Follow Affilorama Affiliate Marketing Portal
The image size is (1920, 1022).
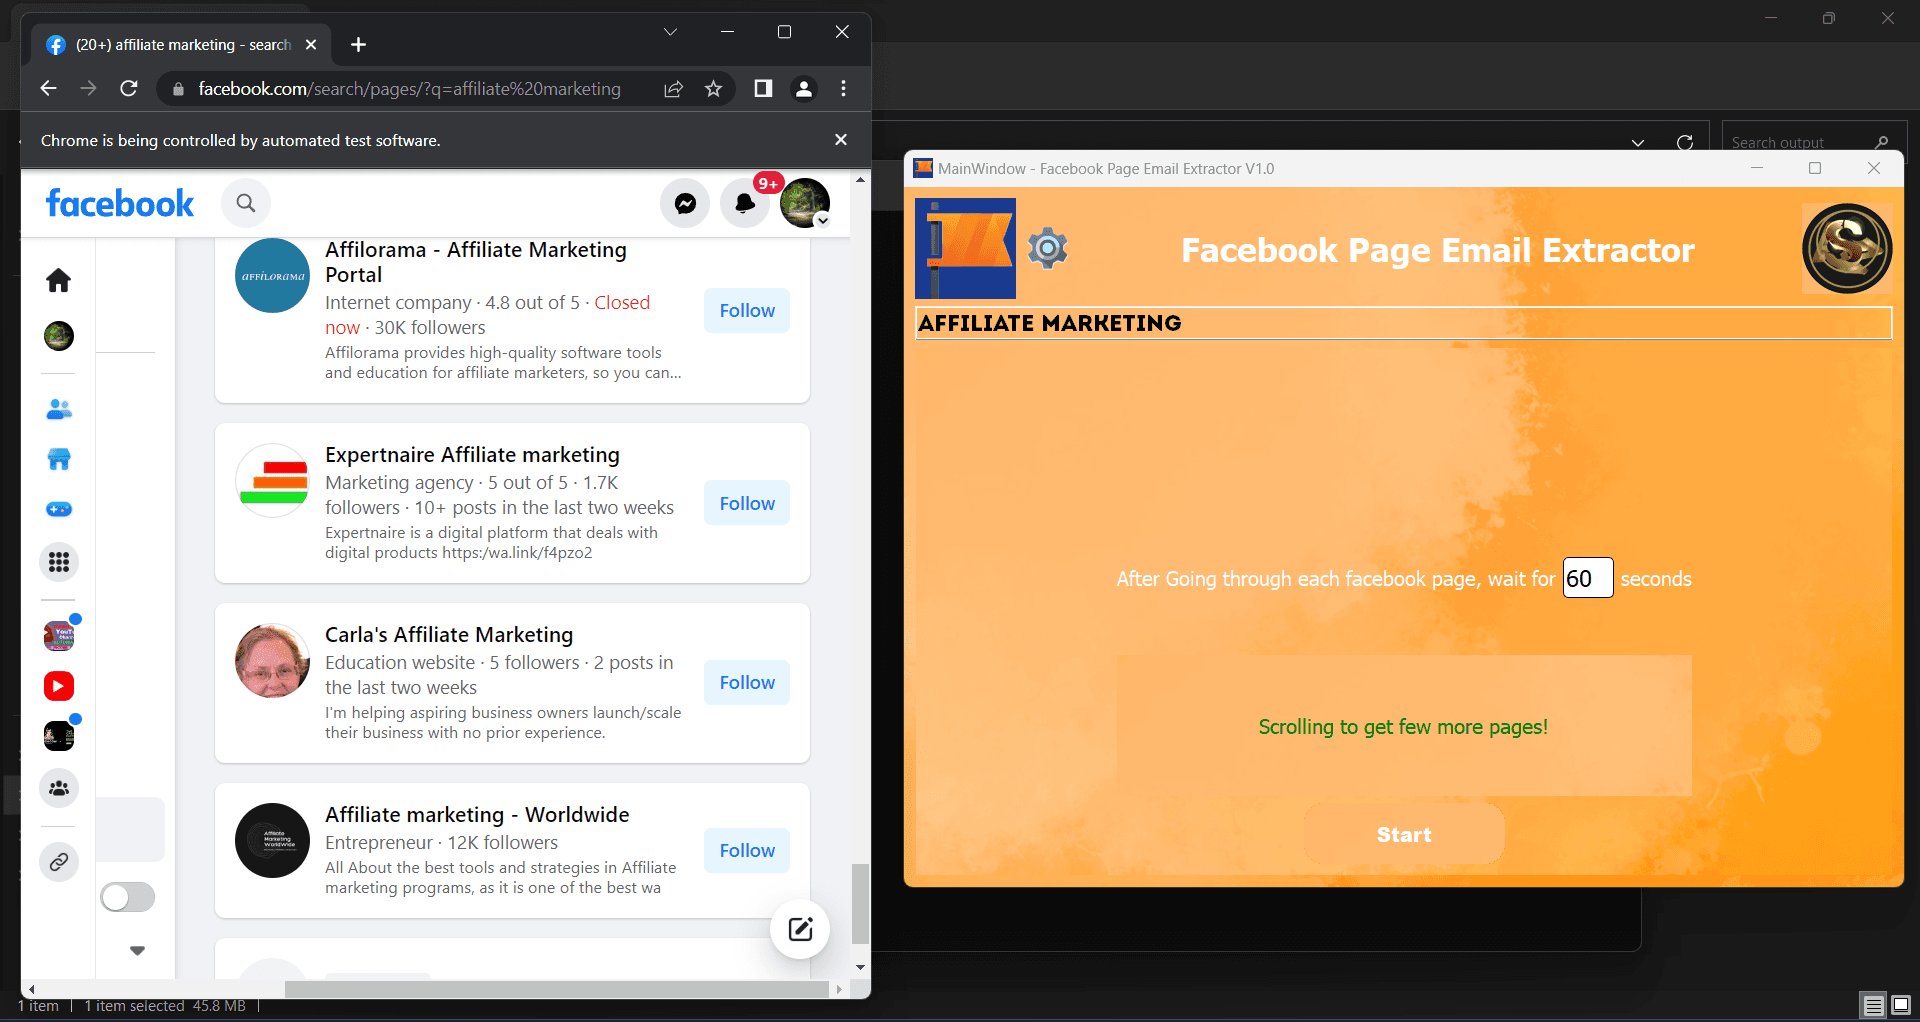[x=747, y=310]
